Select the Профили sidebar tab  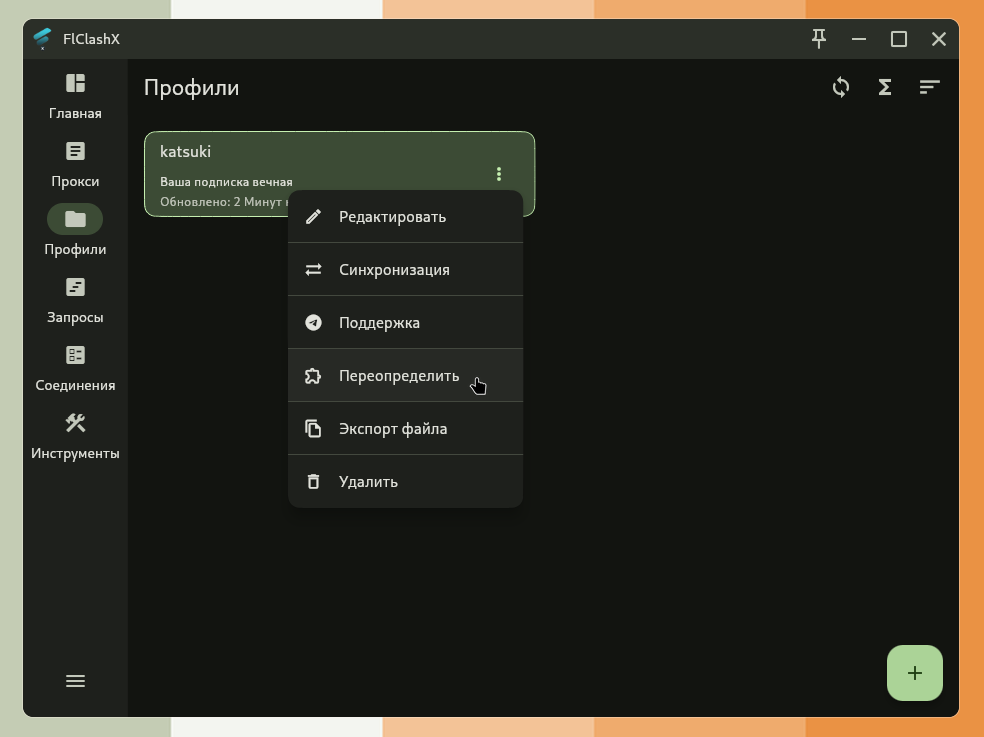point(75,220)
